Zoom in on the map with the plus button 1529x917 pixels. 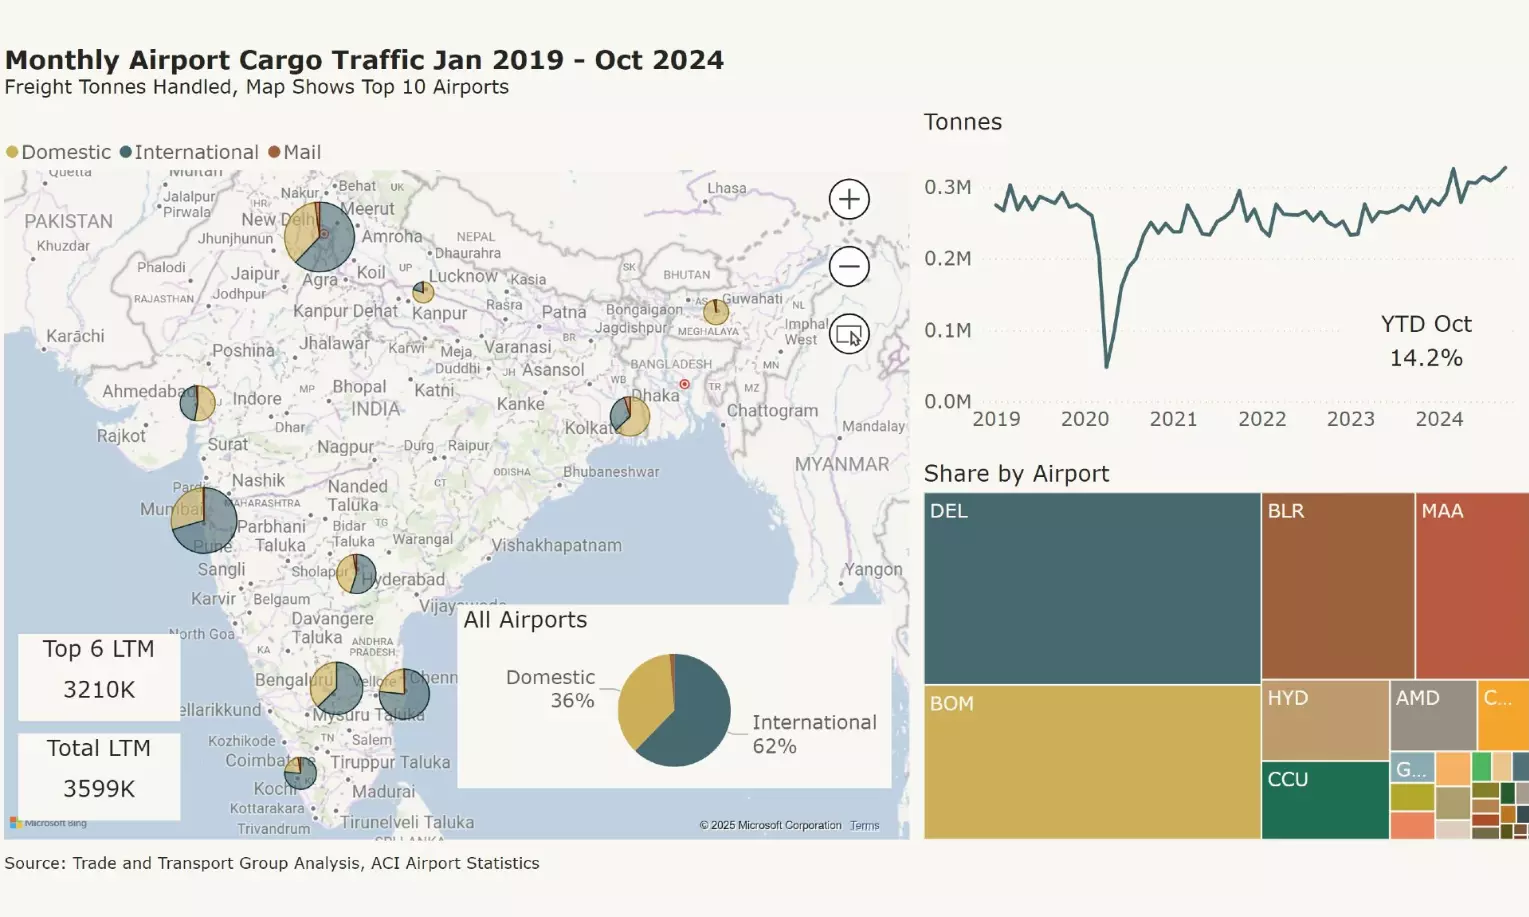click(x=849, y=199)
